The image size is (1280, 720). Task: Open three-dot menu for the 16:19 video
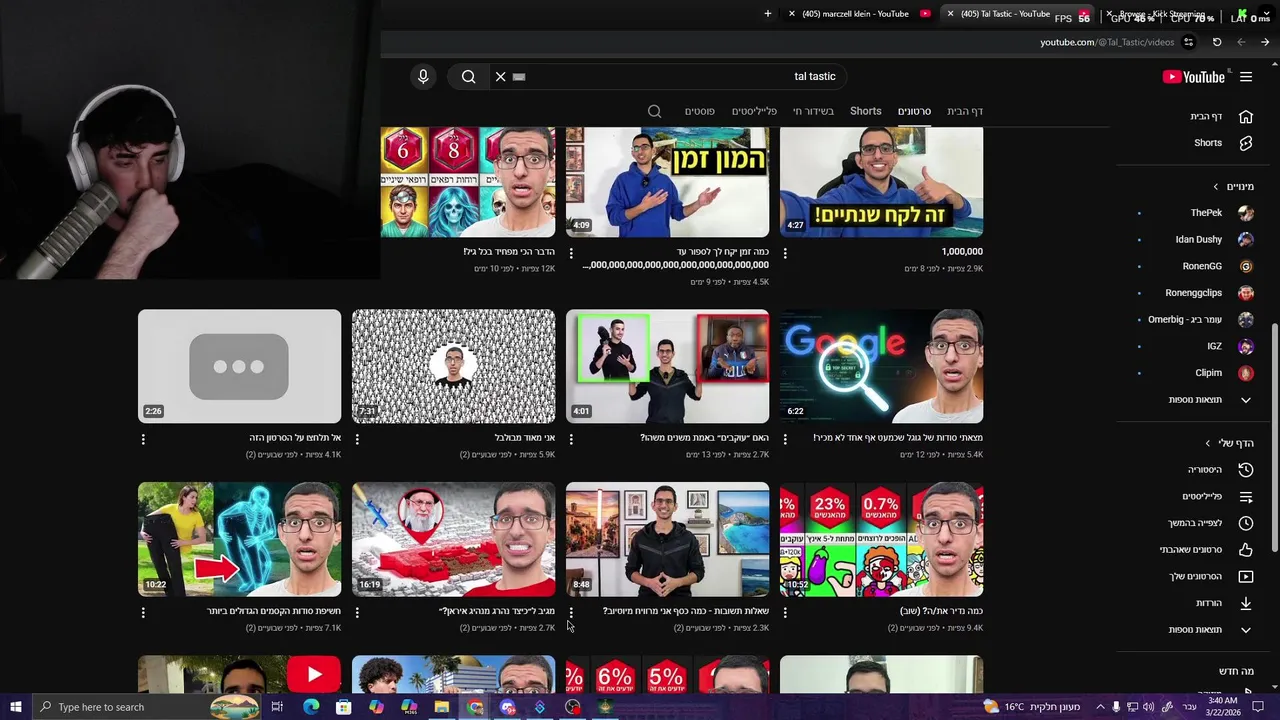(357, 612)
